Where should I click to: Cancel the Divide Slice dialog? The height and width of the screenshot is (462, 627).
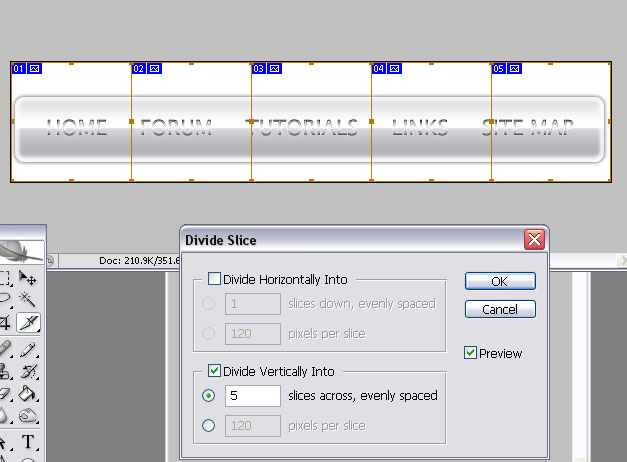[x=500, y=309]
